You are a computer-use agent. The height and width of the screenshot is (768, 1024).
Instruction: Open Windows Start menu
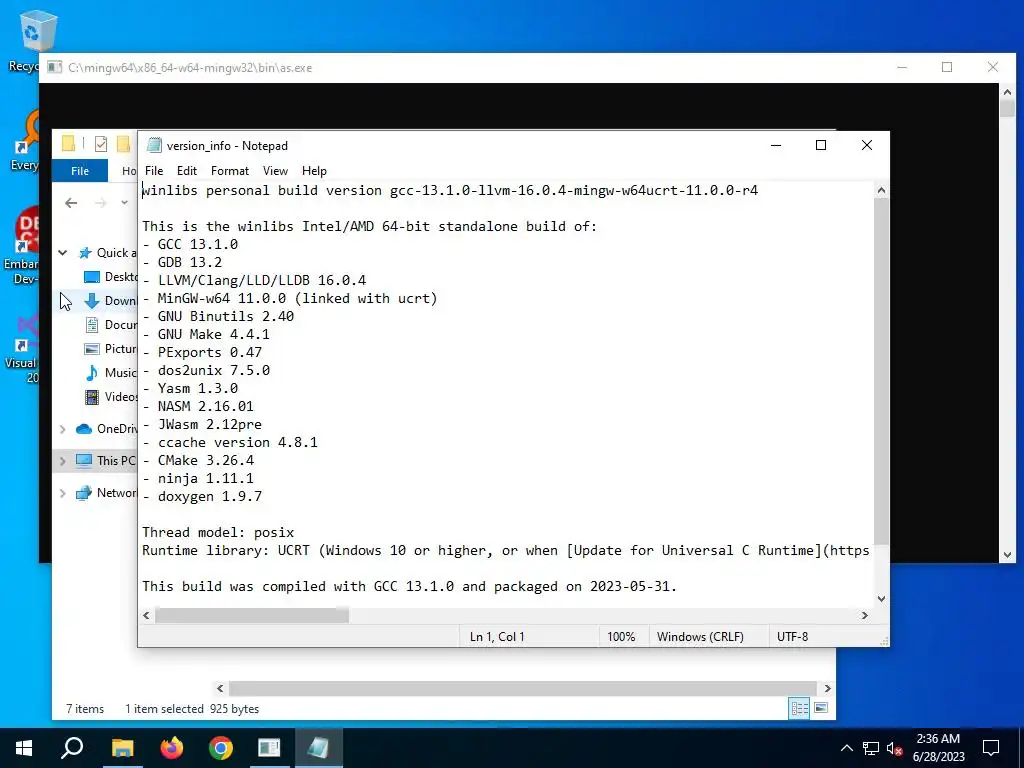click(x=24, y=748)
